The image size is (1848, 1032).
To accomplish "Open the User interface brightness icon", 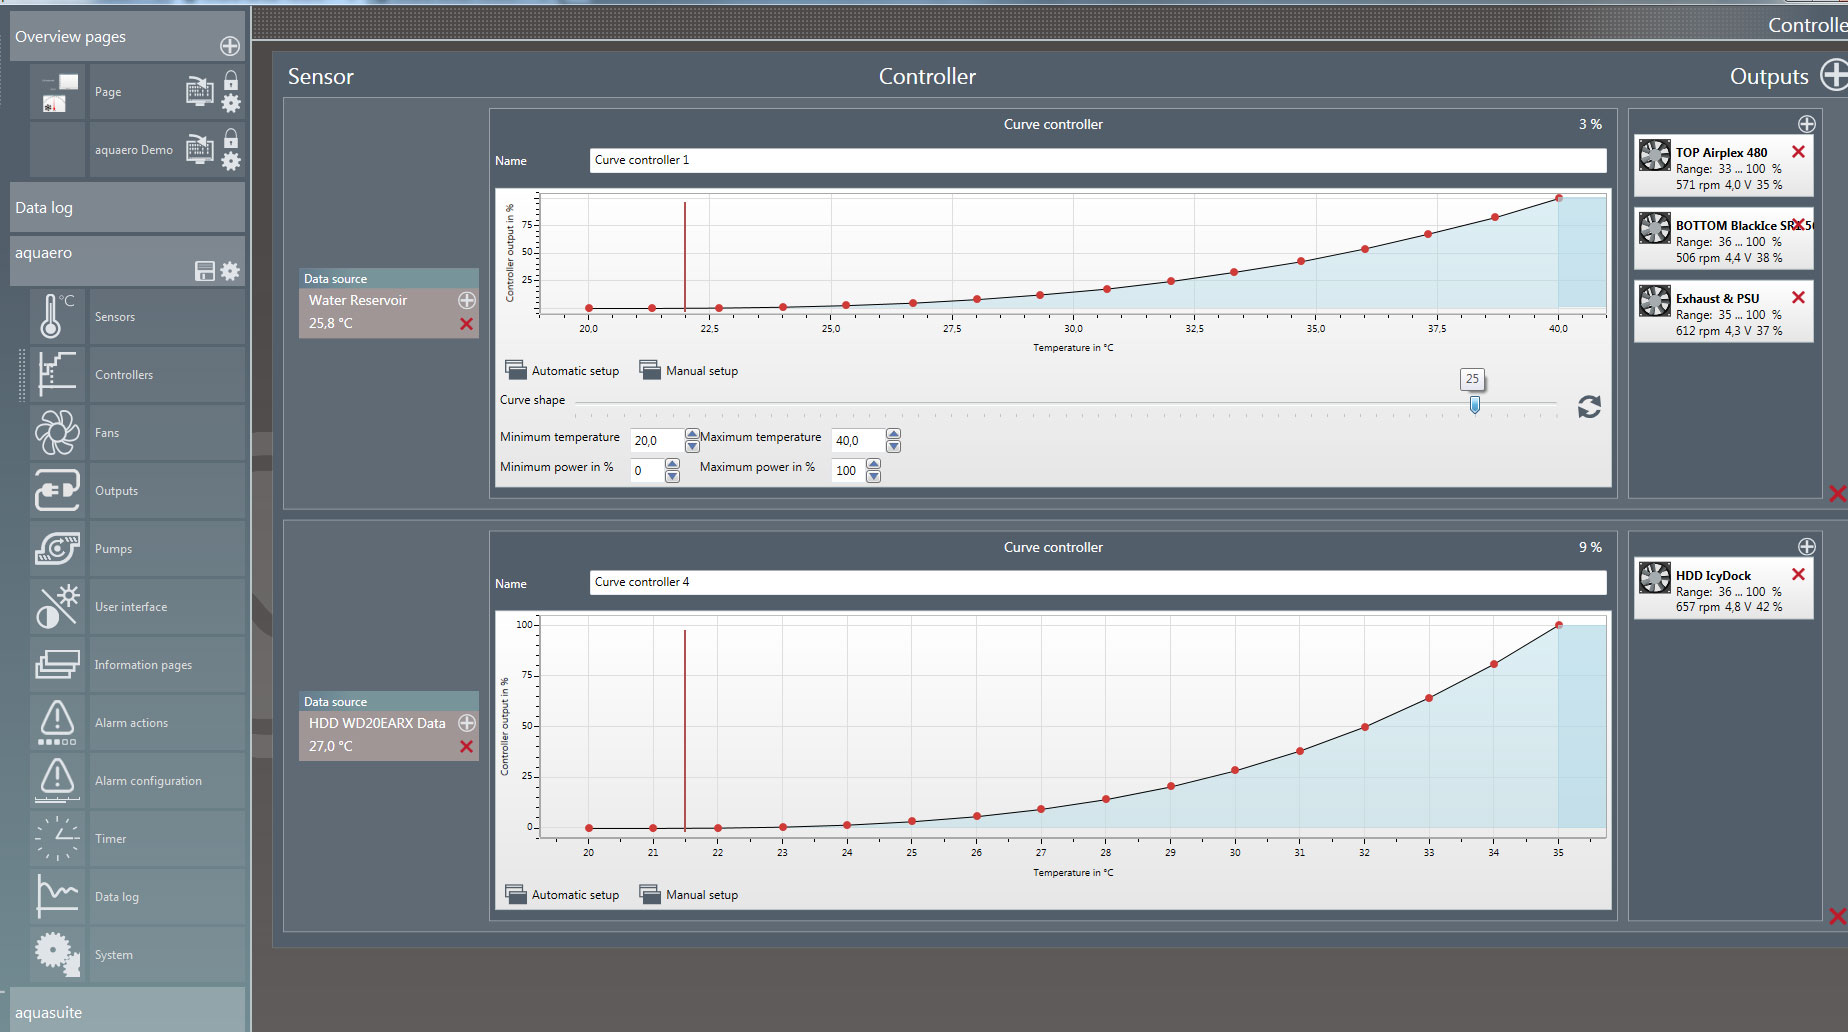I will [57, 606].
